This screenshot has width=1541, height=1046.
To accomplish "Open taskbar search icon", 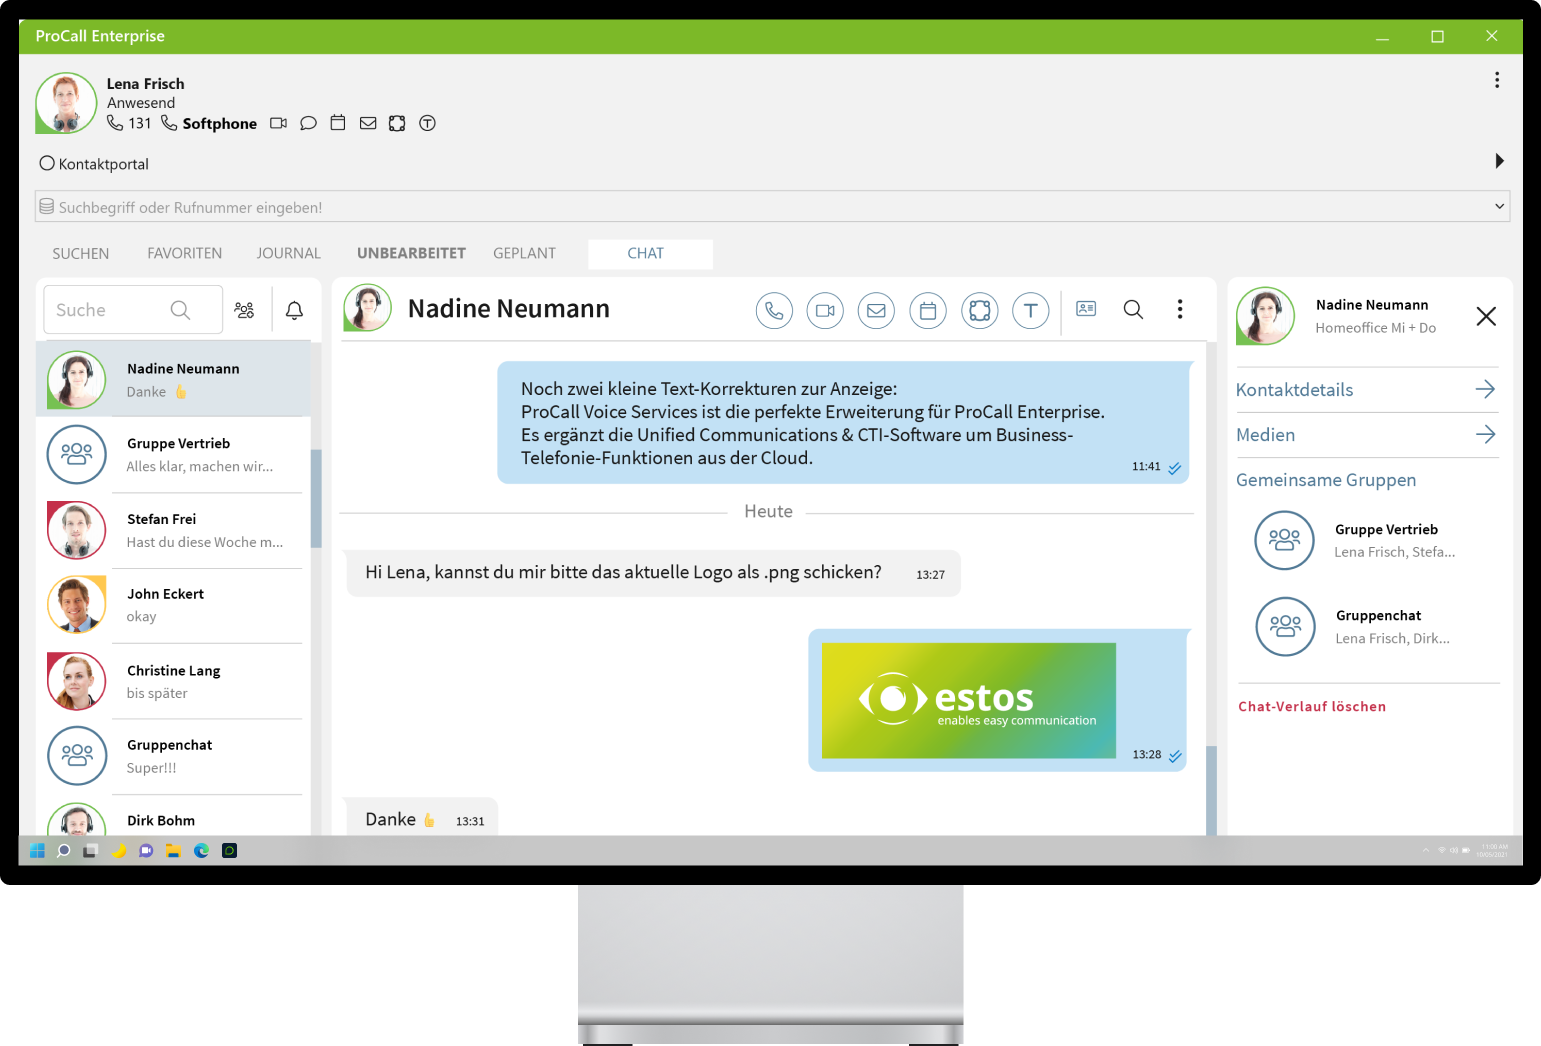I will coord(63,850).
